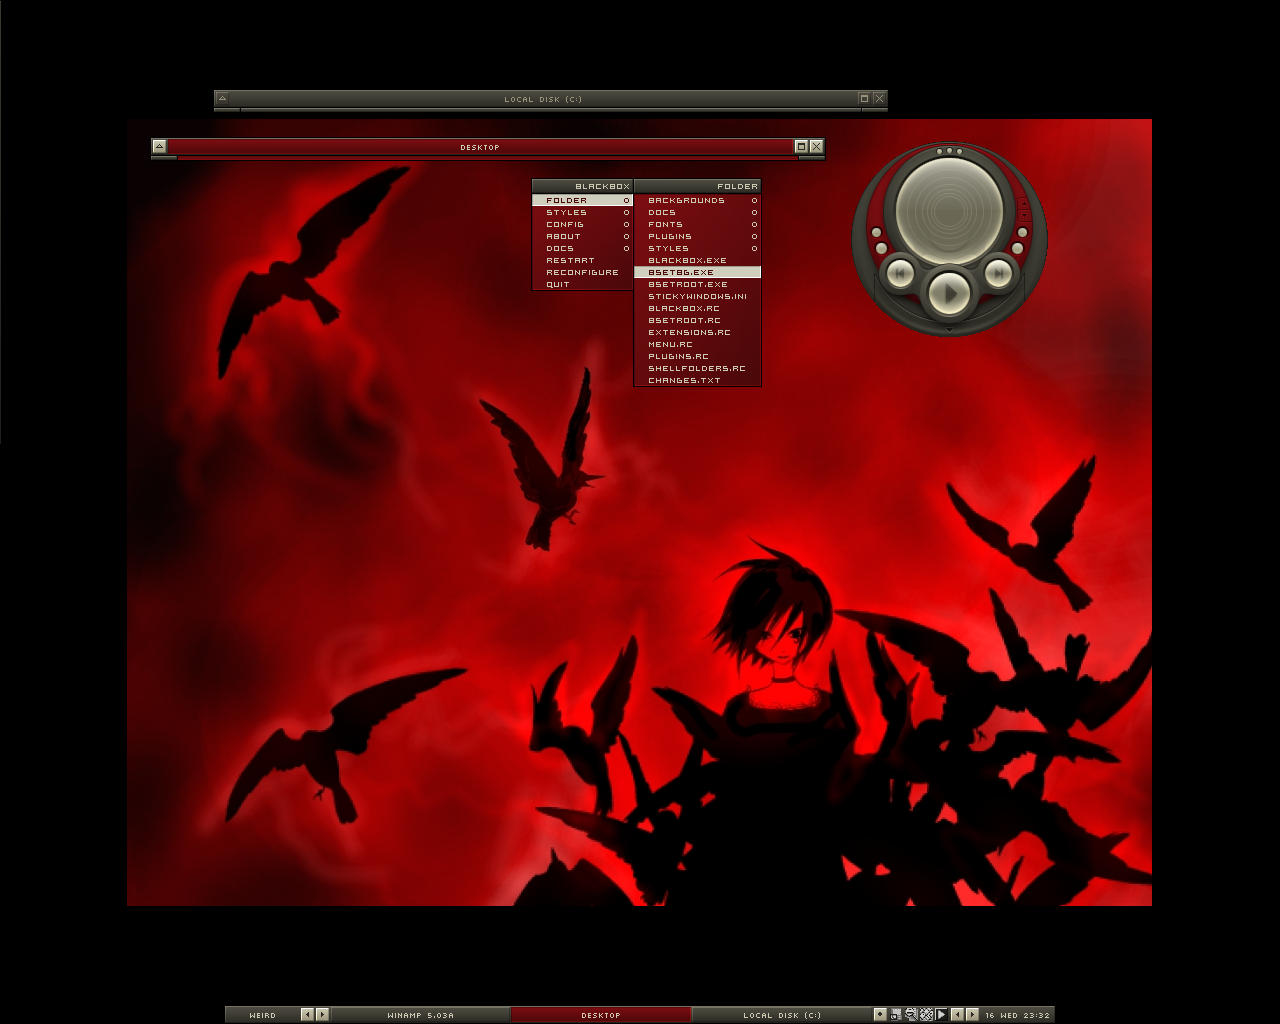Maximize the Desktop window
Image resolution: width=1280 pixels, height=1024 pixels.
(x=801, y=146)
